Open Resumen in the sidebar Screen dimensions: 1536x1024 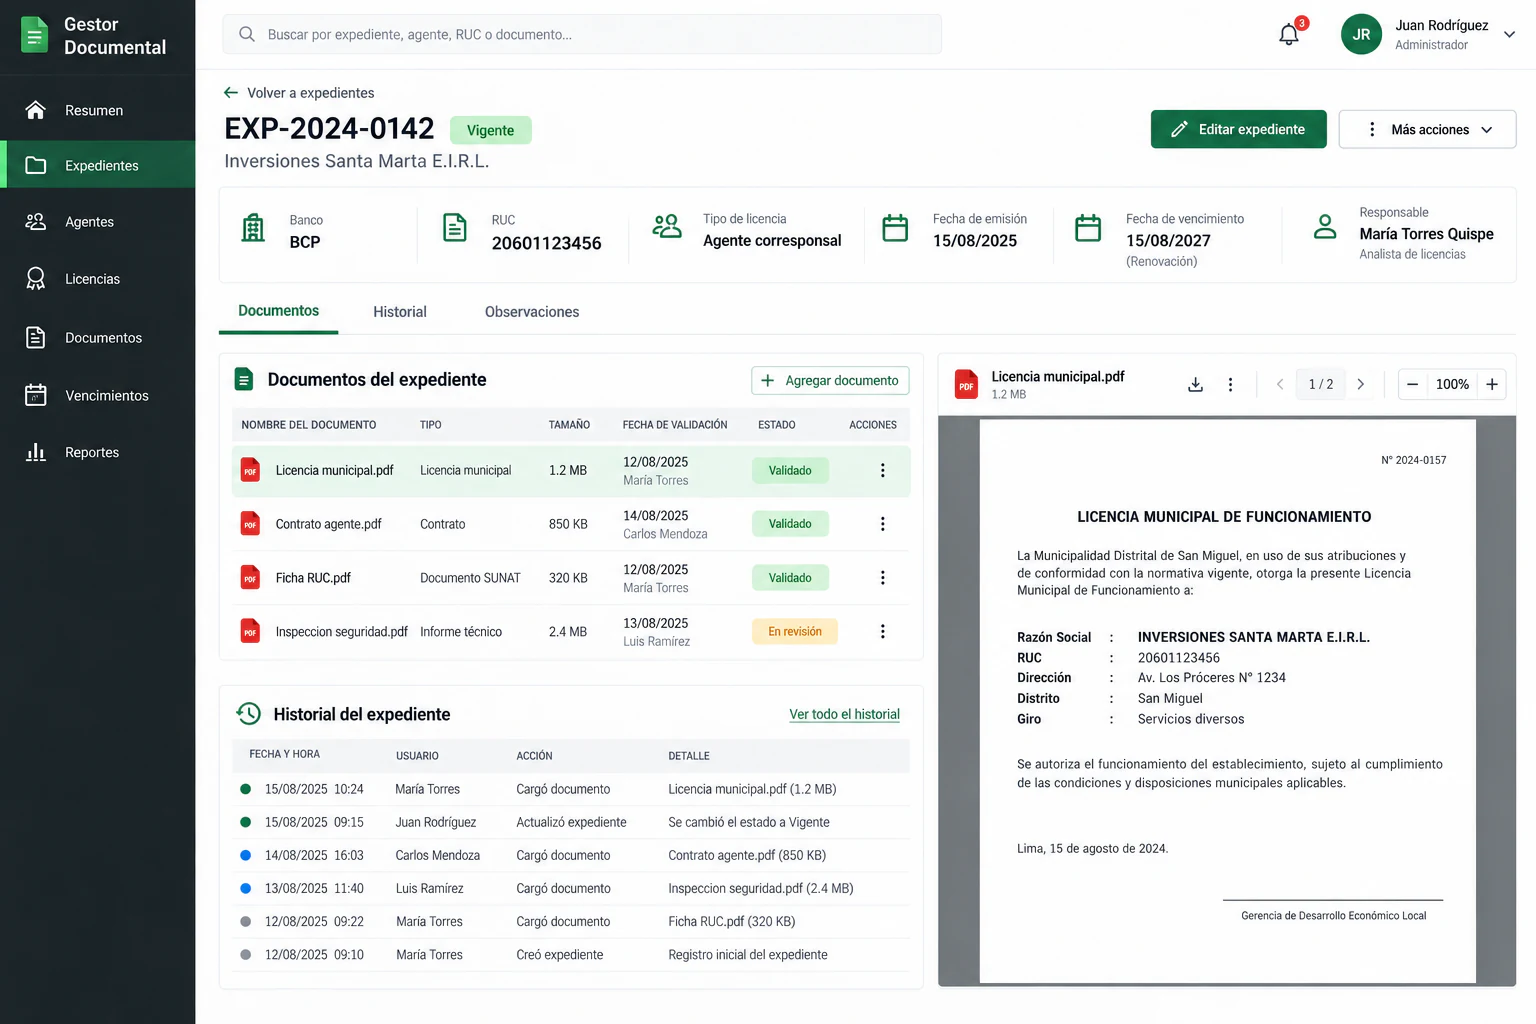click(97, 110)
